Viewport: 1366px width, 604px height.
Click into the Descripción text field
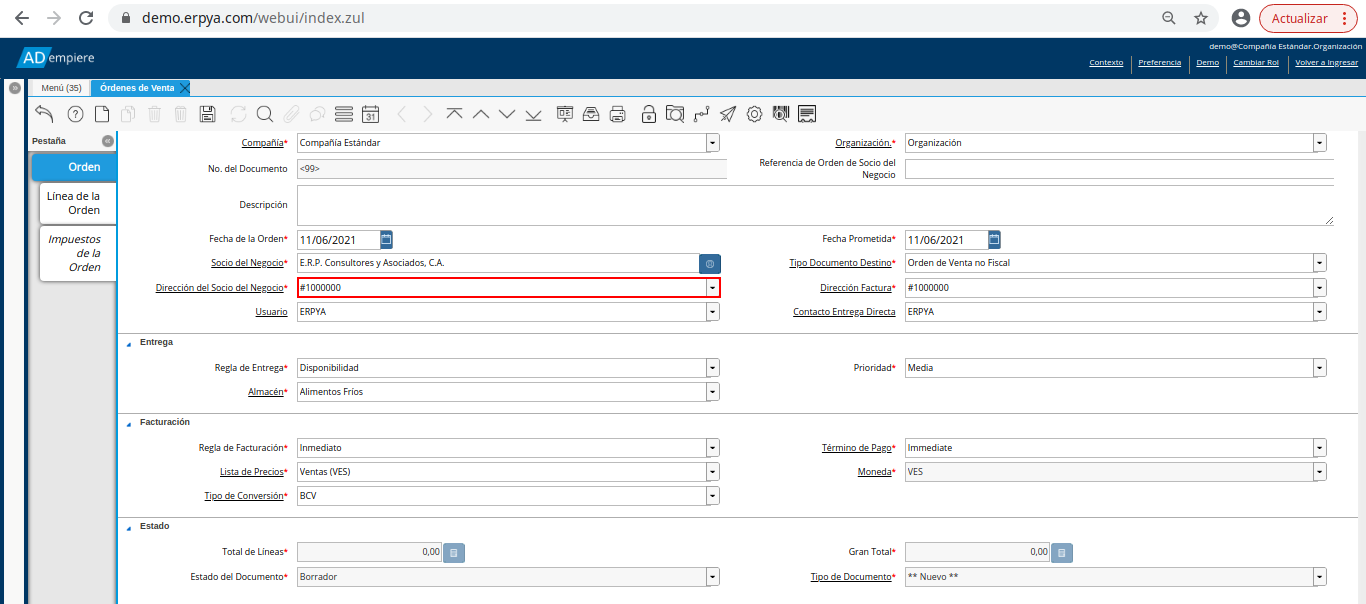(x=814, y=205)
